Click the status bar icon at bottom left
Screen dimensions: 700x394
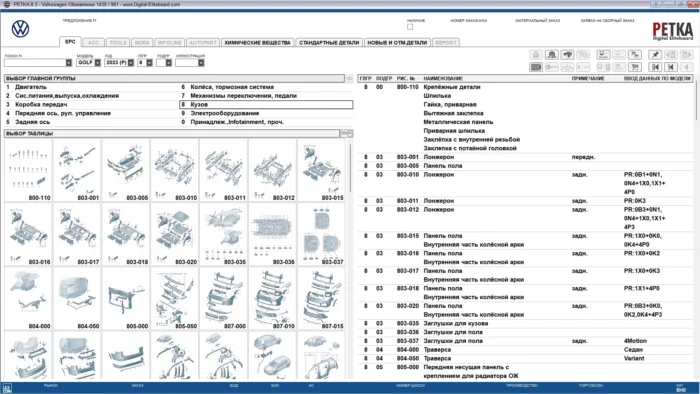click(x=7, y=388)
